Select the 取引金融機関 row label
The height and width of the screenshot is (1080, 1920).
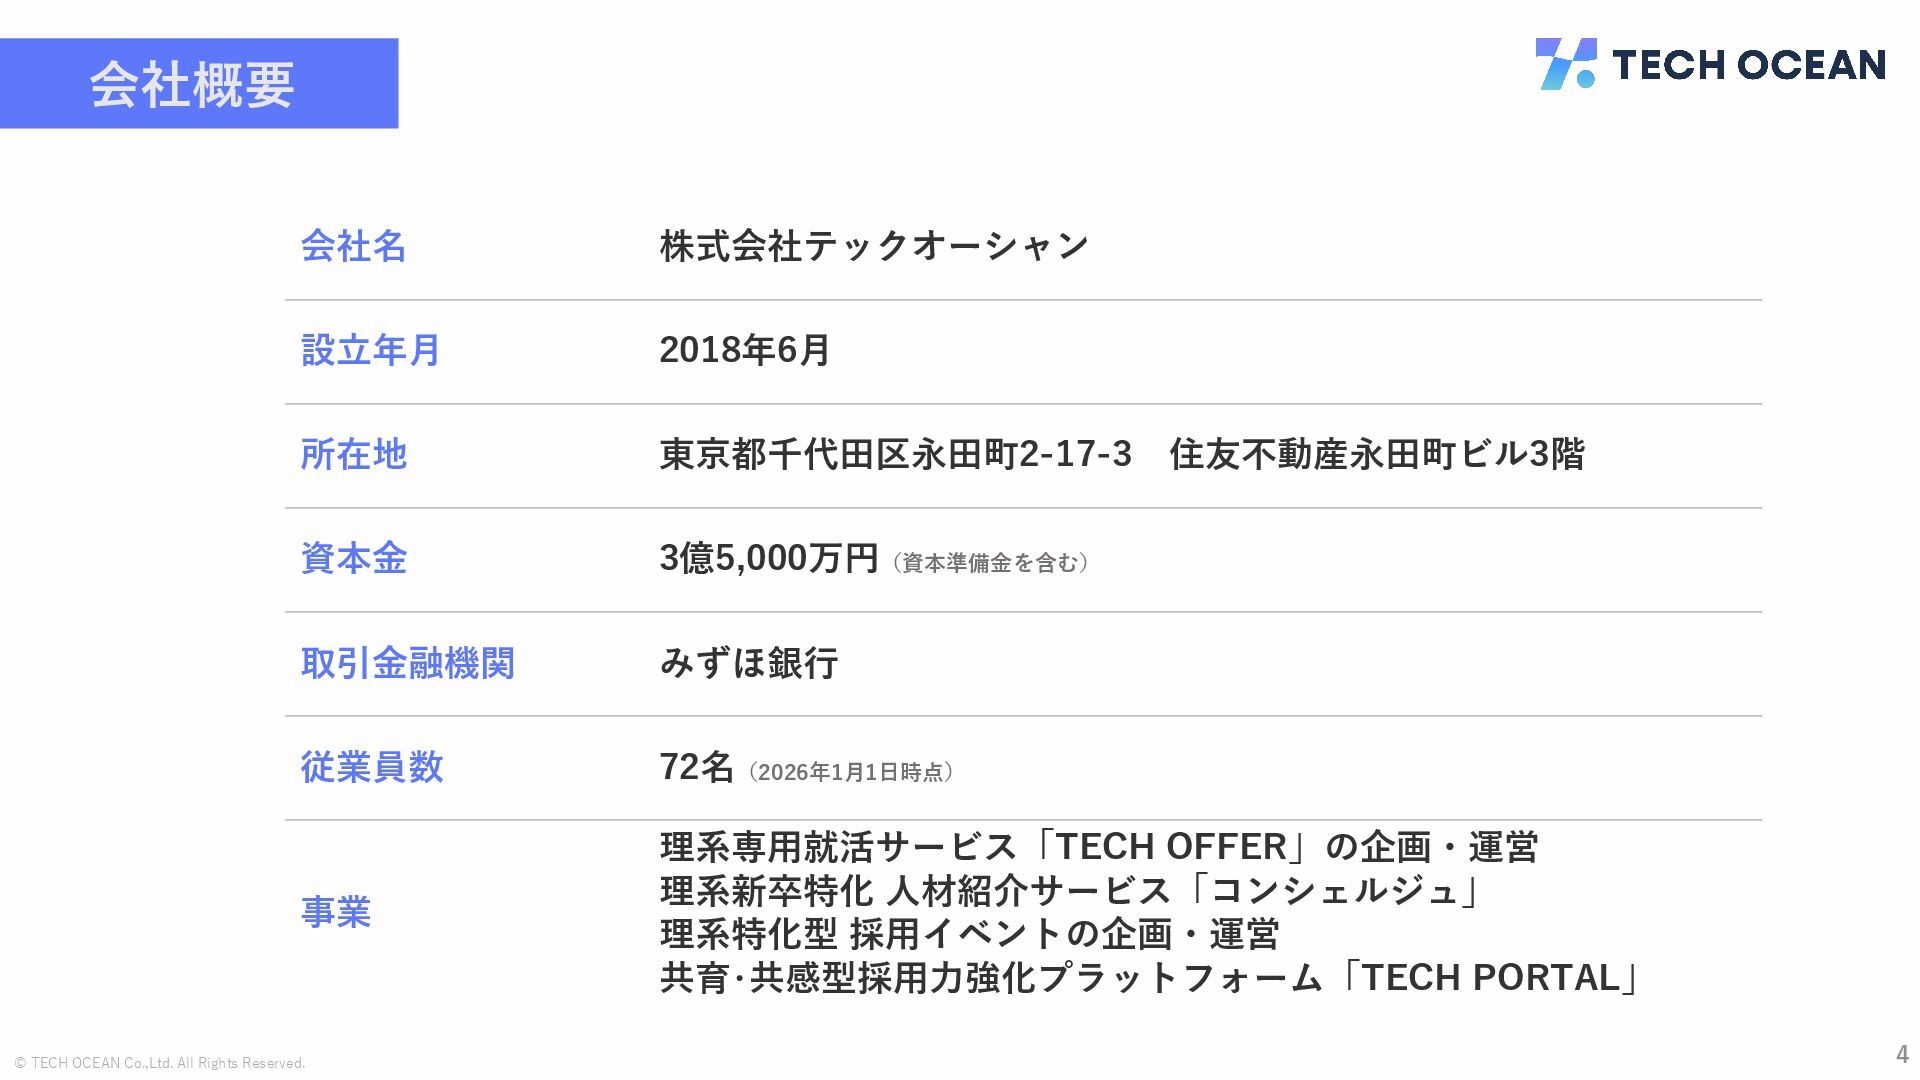407,663
